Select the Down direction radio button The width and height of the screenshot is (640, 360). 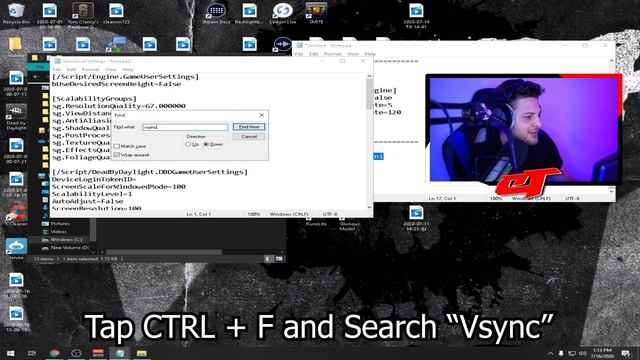coord(206,144)
